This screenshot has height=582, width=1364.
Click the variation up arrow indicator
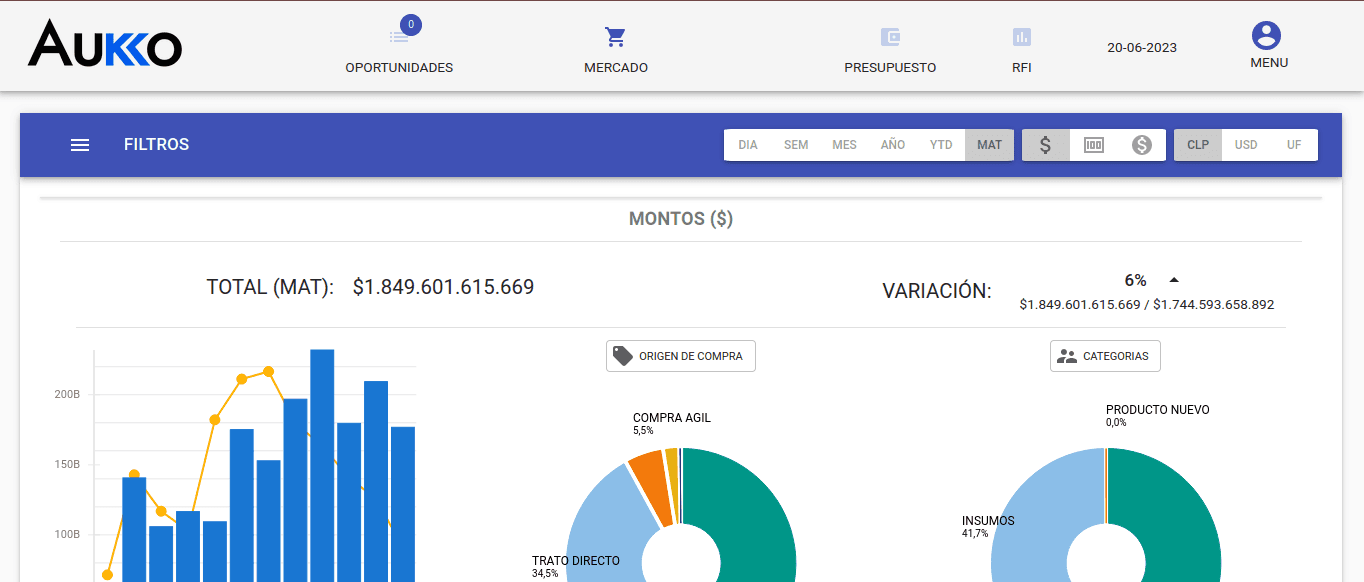pos(1174,280)
